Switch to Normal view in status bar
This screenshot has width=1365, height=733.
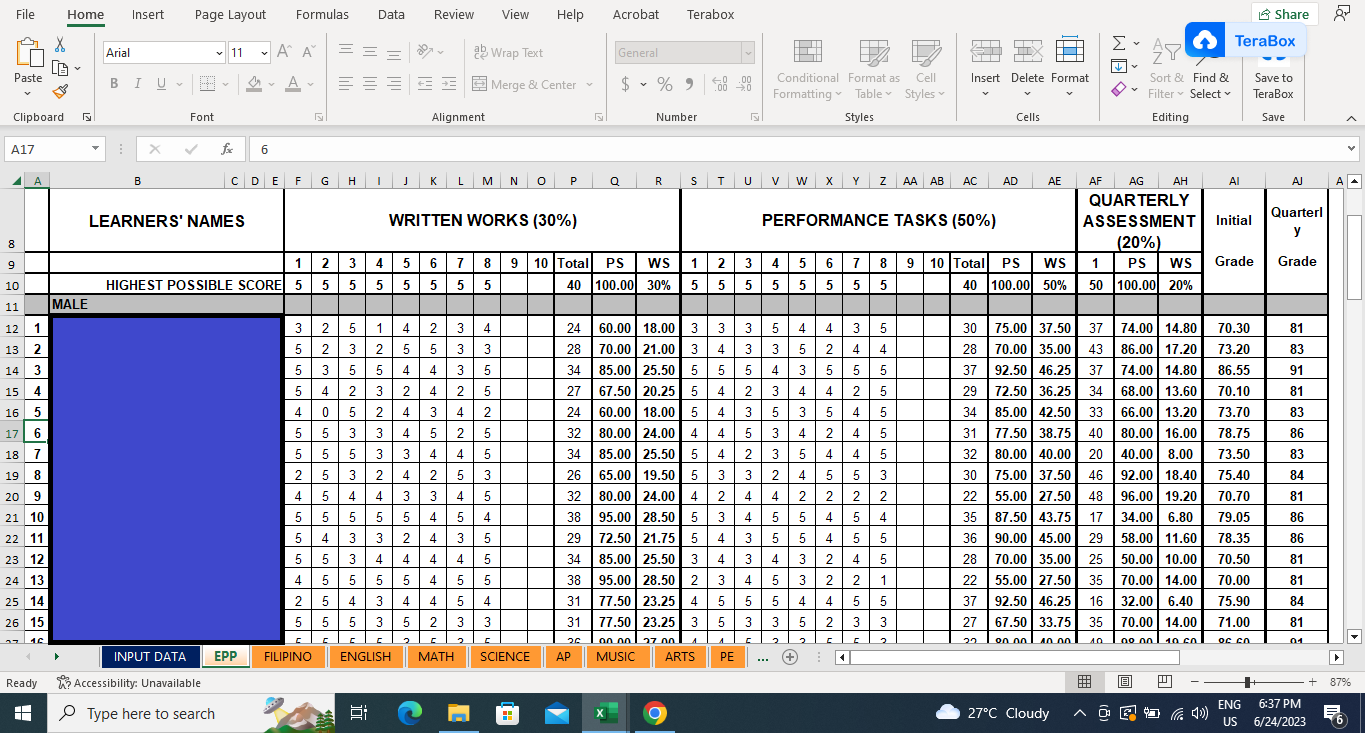(x=1085, y=682)
